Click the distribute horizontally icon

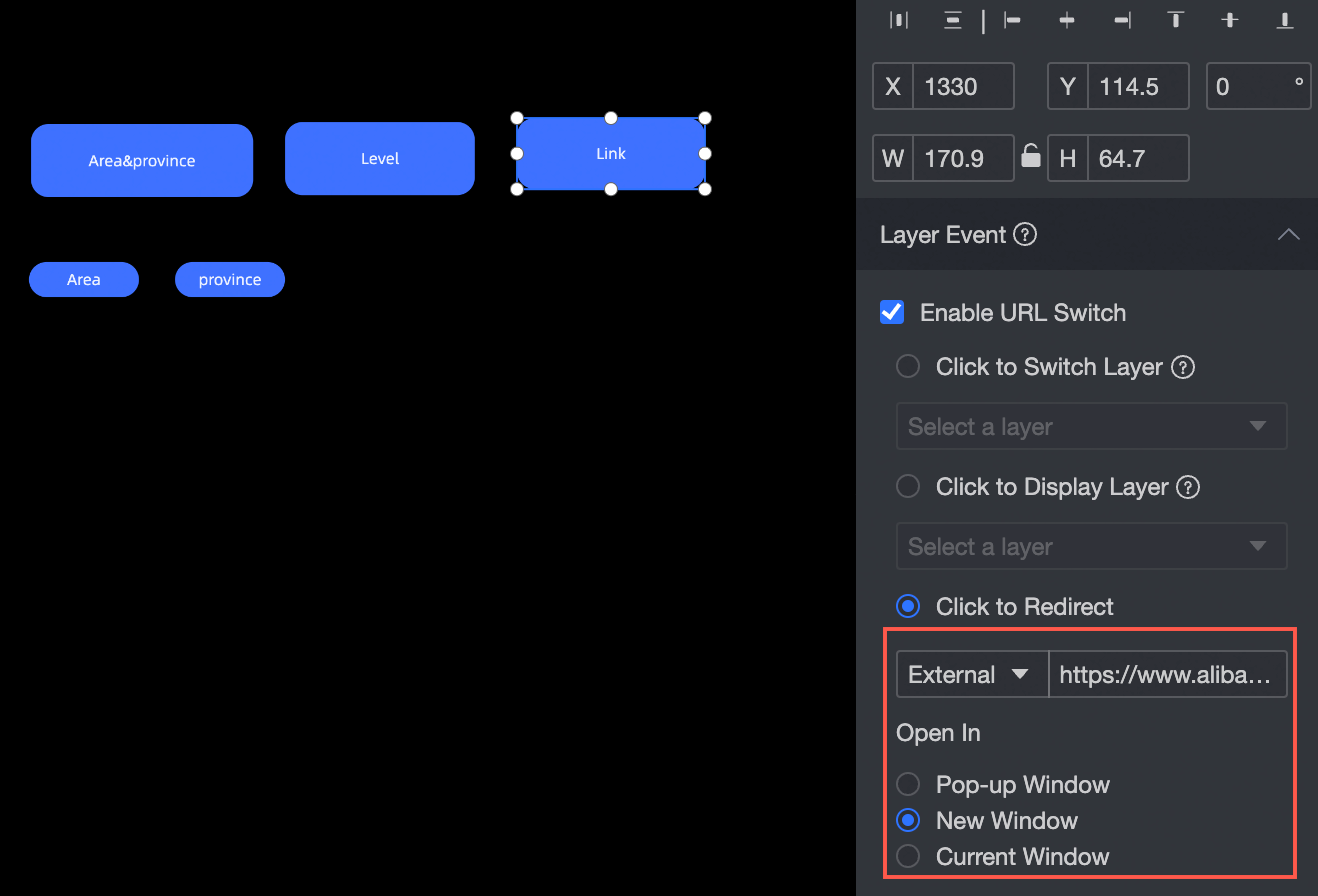(898, 20)
